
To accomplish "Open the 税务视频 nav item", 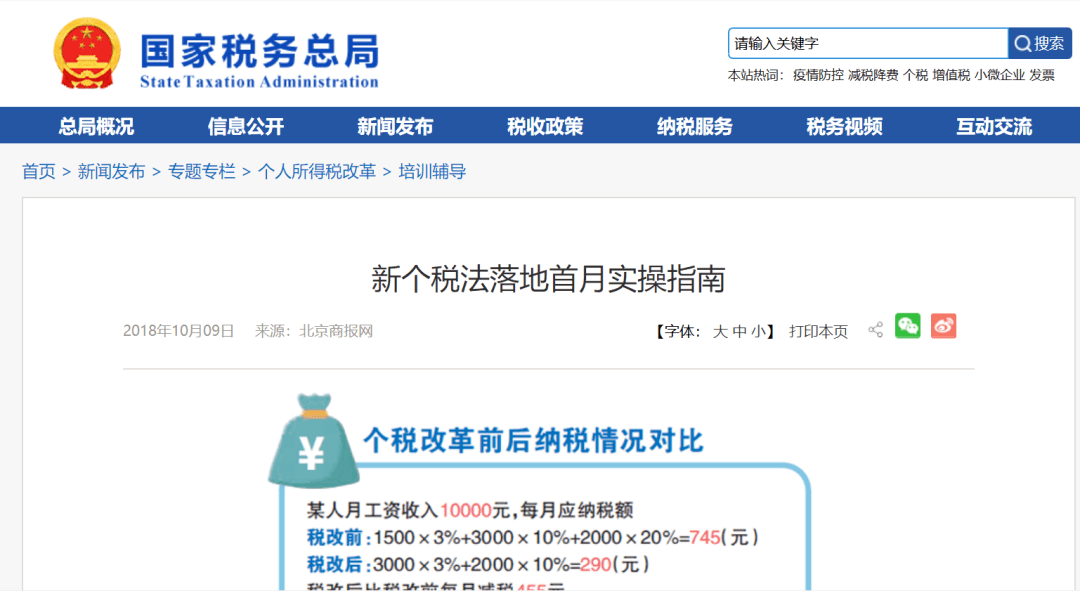I will pos(845,126).
